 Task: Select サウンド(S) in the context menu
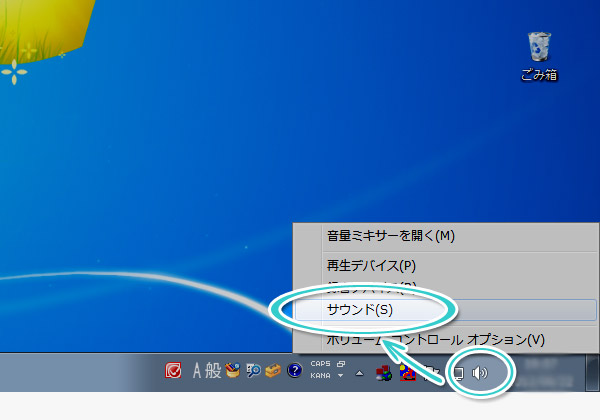[x=445, y=310]
